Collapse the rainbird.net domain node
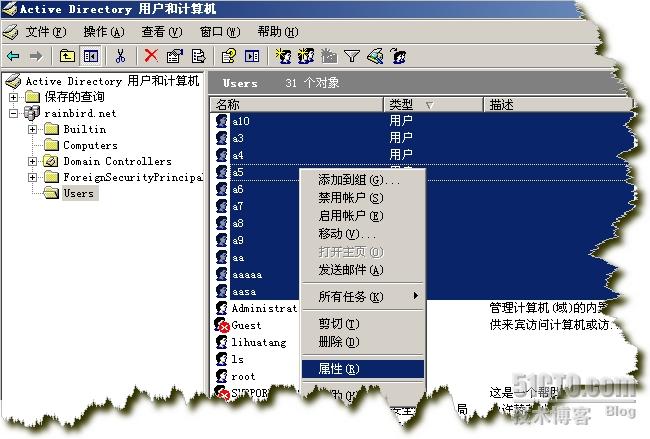The width and height of the screenshot is (650, 439). point(14,113)
